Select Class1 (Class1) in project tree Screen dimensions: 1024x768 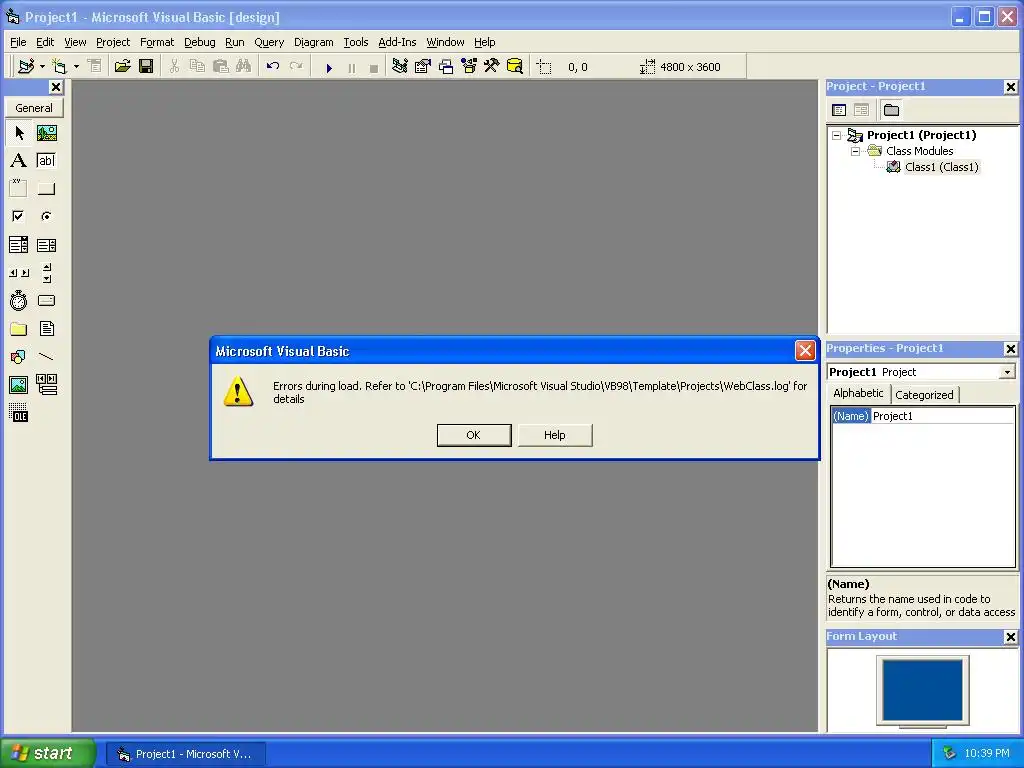coord(941,167)
